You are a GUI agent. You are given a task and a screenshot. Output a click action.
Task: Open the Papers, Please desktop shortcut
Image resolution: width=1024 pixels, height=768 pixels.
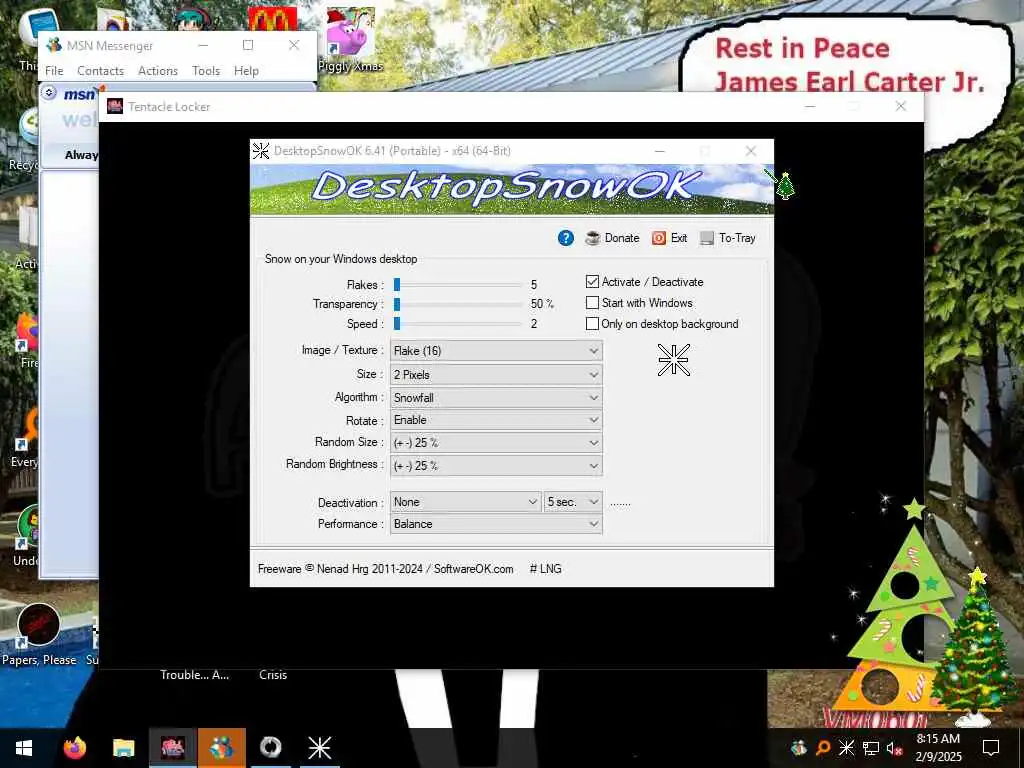point(39,635)
